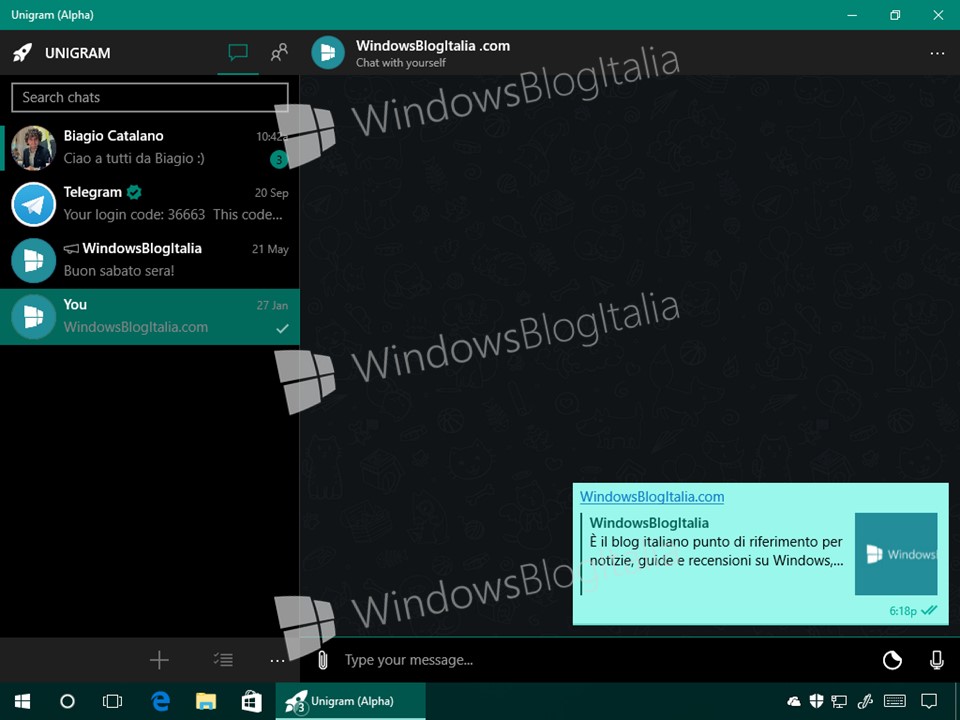Launch Microsoft Edge from the taskbar
This screenshot has height=720, width=960.
tap(160, 701)
